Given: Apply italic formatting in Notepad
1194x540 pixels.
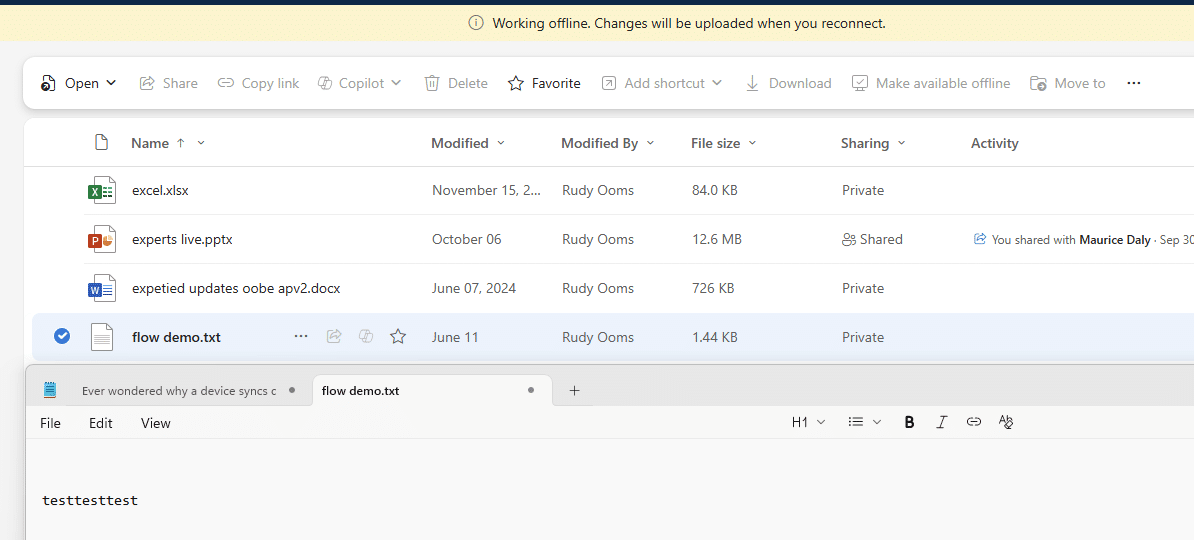Looking at the screenshot, I should tap(941, 422).
